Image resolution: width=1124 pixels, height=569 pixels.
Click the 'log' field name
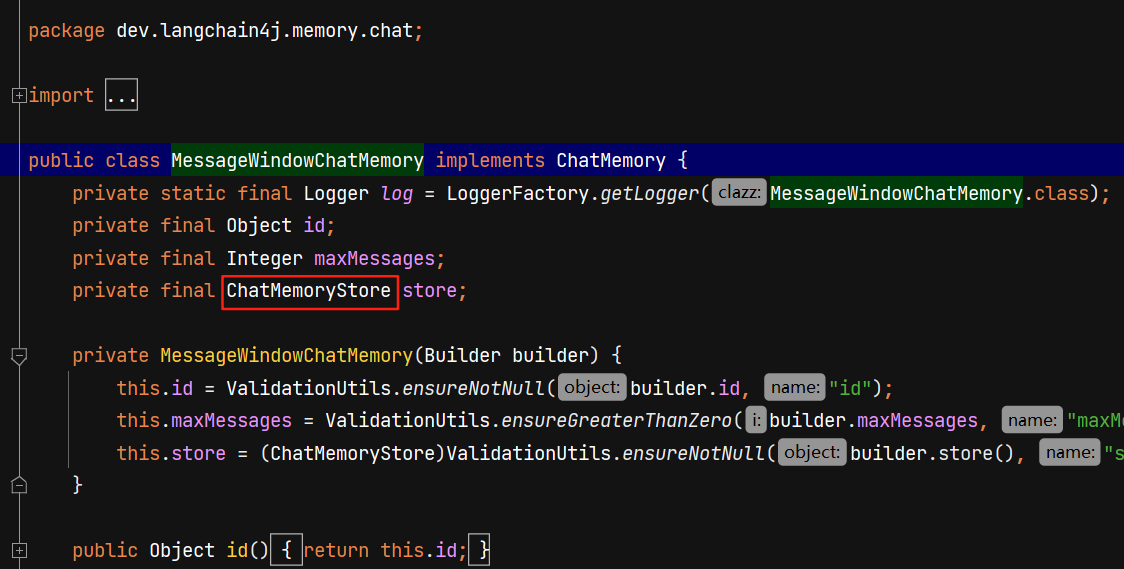coord(397,193)
